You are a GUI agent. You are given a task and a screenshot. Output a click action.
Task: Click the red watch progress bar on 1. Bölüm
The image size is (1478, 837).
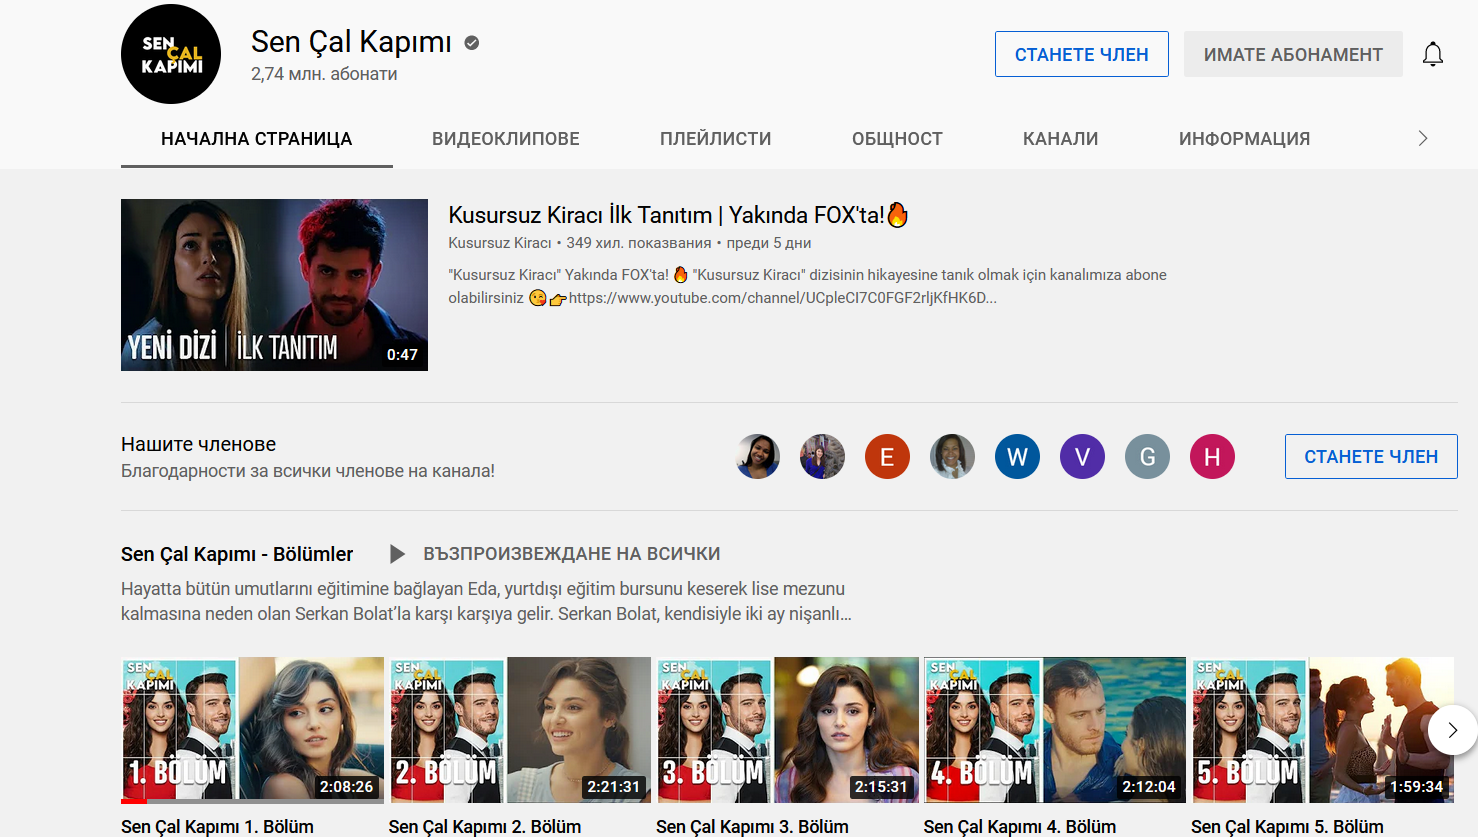(x=134, y=801)
